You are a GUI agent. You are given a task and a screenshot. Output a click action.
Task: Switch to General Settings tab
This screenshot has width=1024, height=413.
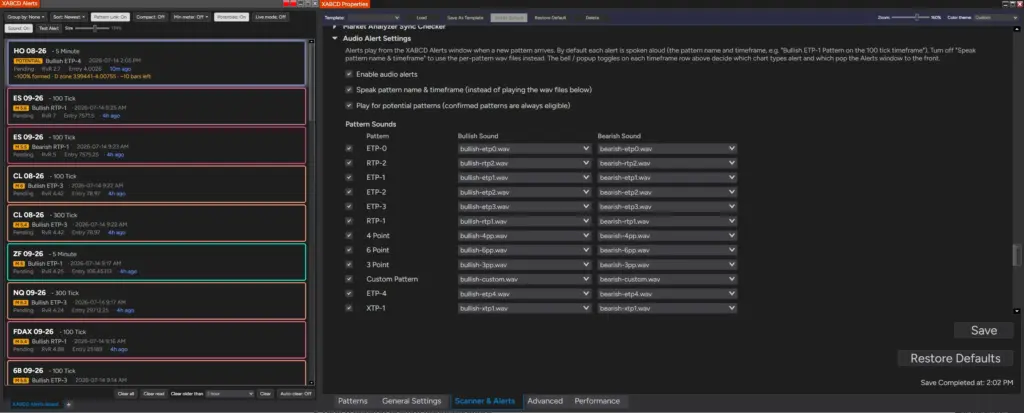point(411,401)
